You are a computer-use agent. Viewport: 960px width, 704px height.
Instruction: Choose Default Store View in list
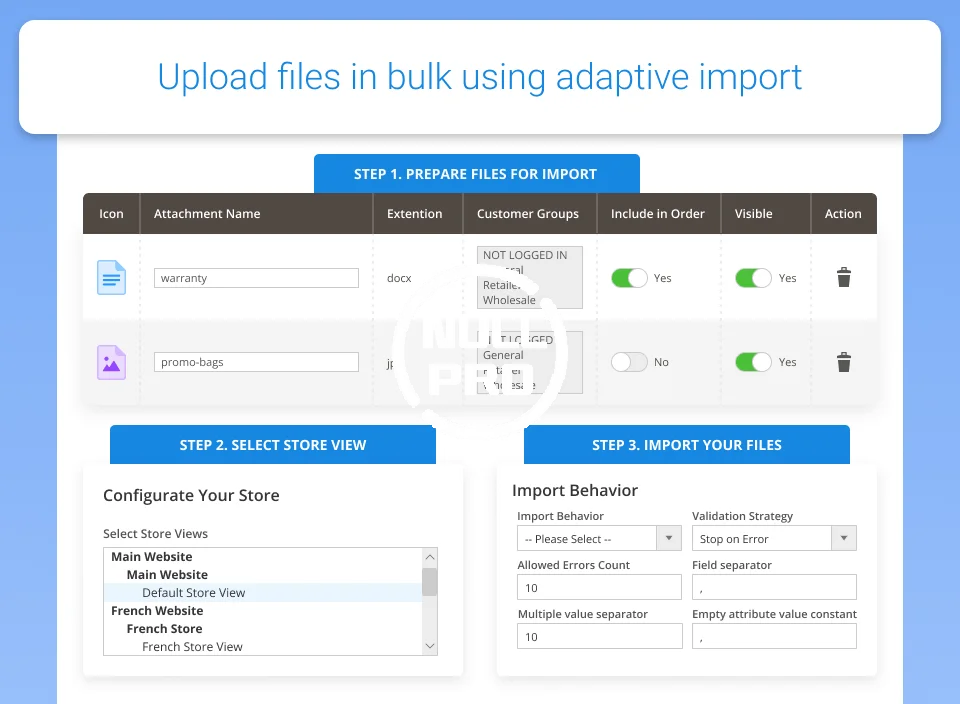coord(193,593)
